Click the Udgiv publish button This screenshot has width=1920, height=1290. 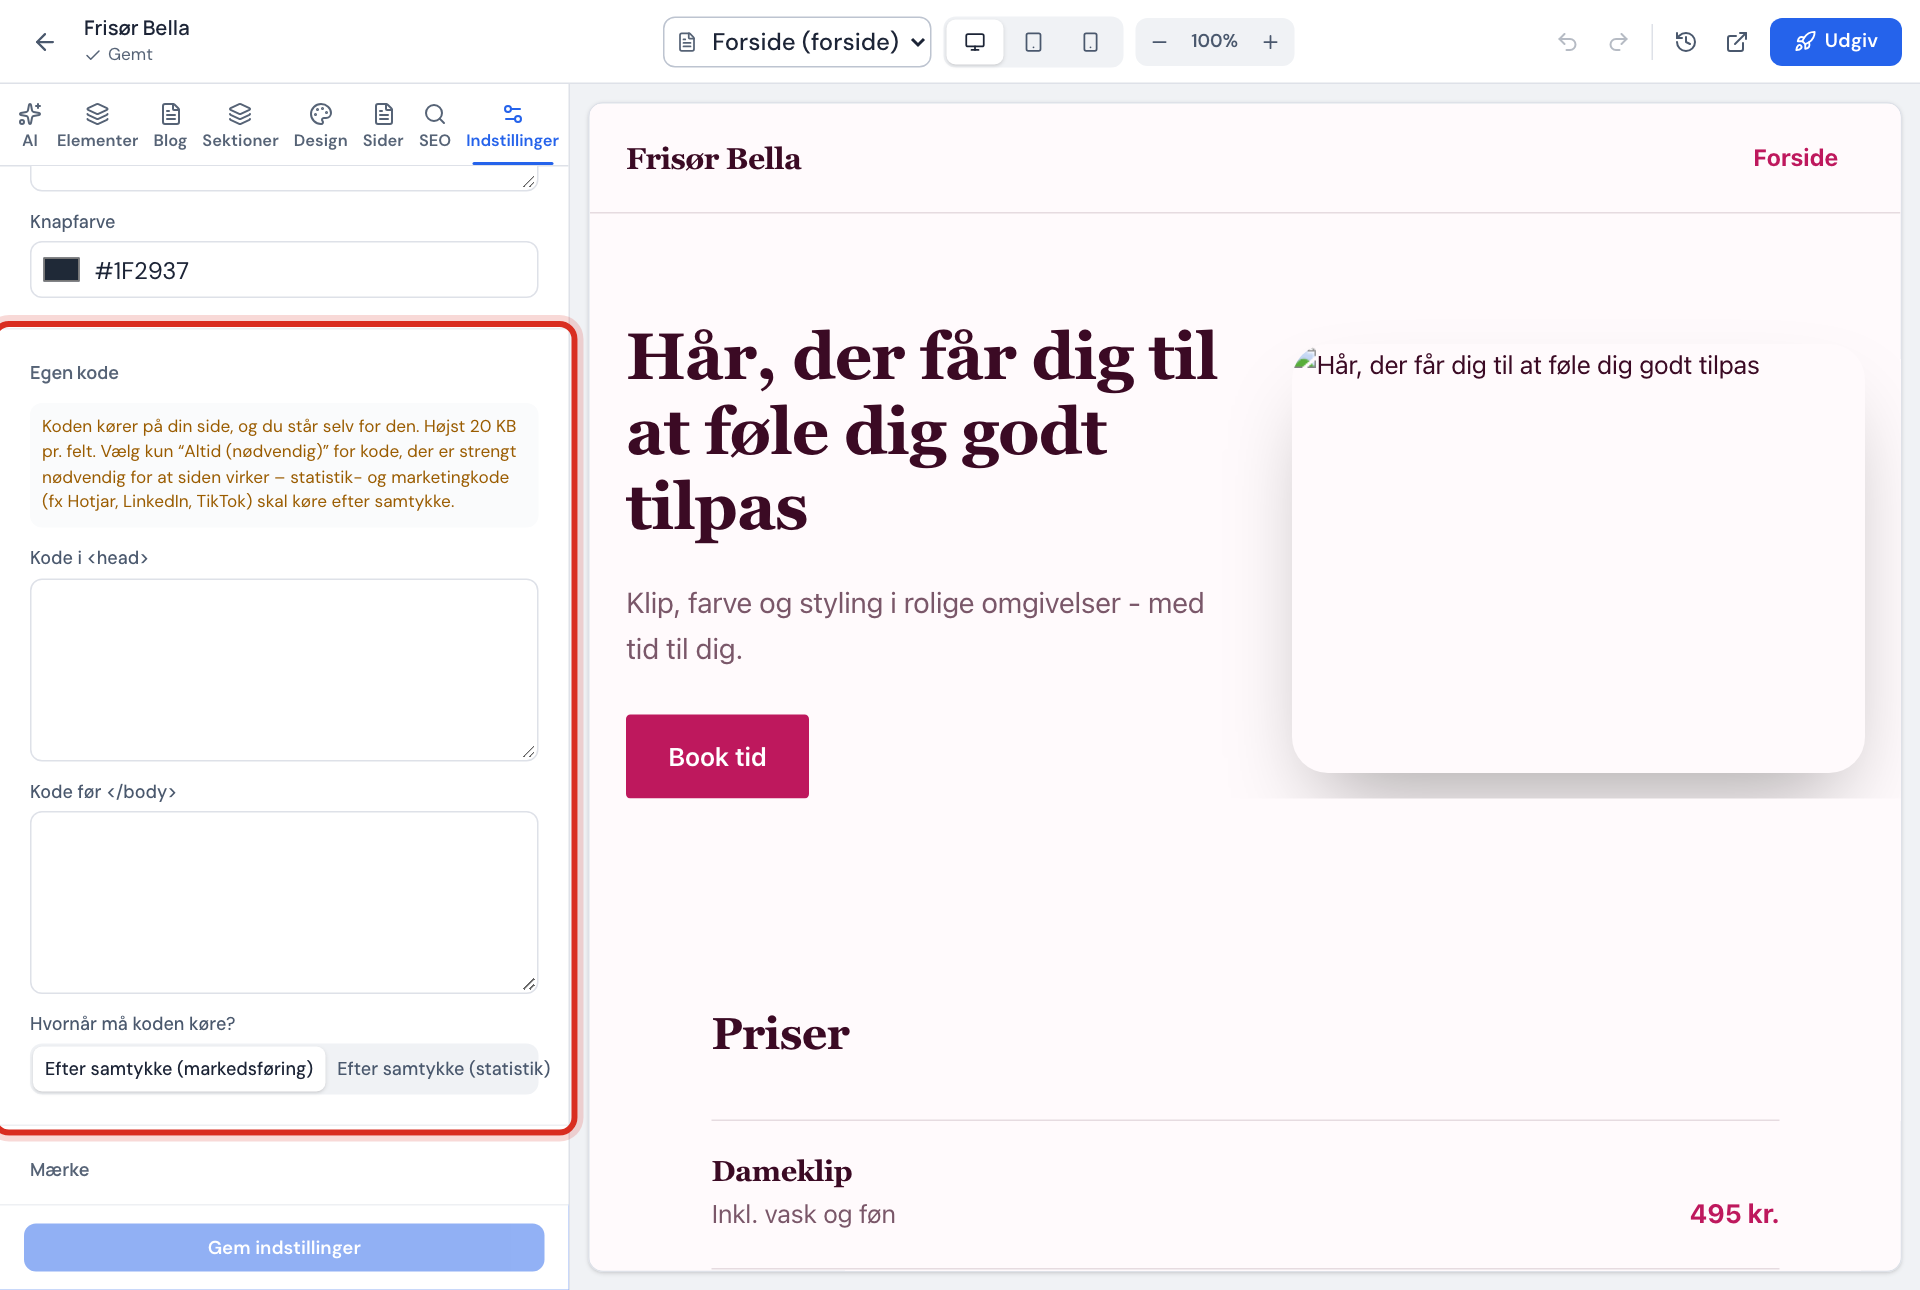1835,42
